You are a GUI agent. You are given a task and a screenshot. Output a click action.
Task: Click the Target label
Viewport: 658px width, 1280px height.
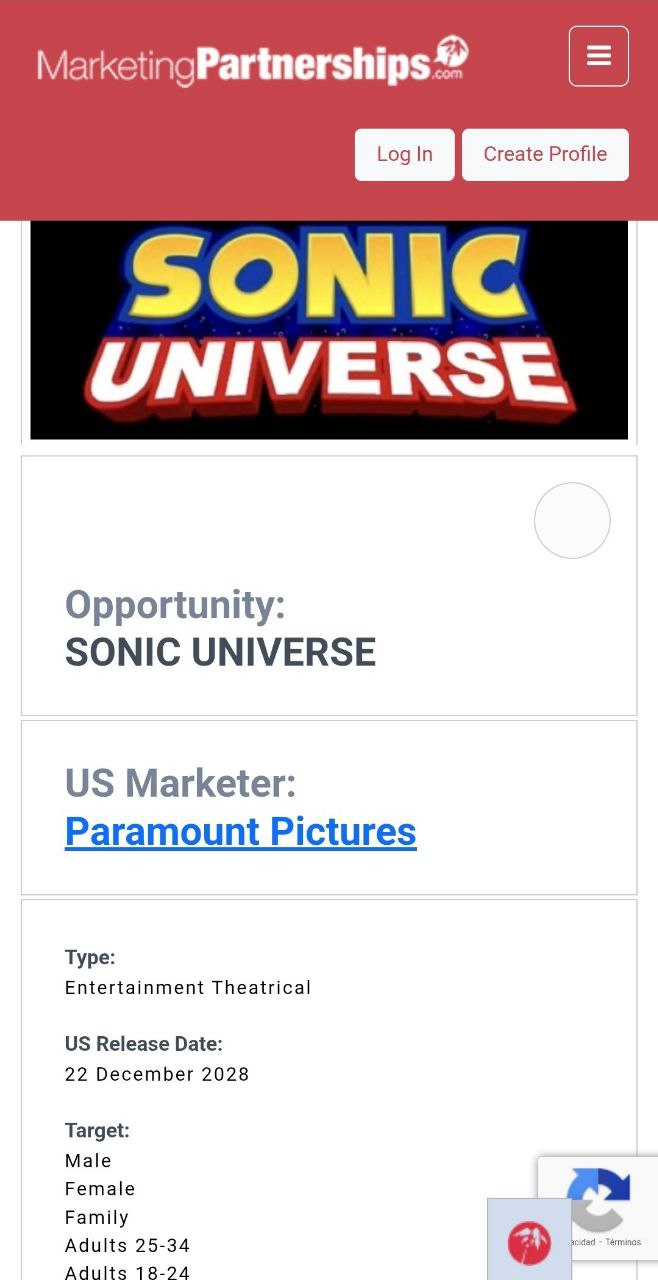tap(97, 1130)
